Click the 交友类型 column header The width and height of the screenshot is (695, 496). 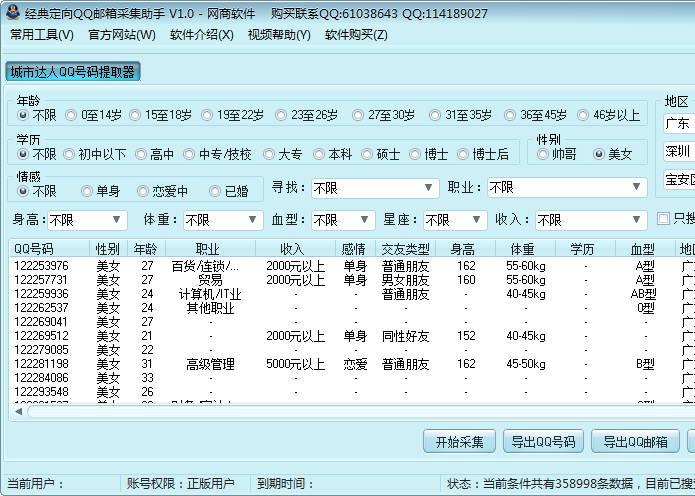coord(406,249)
